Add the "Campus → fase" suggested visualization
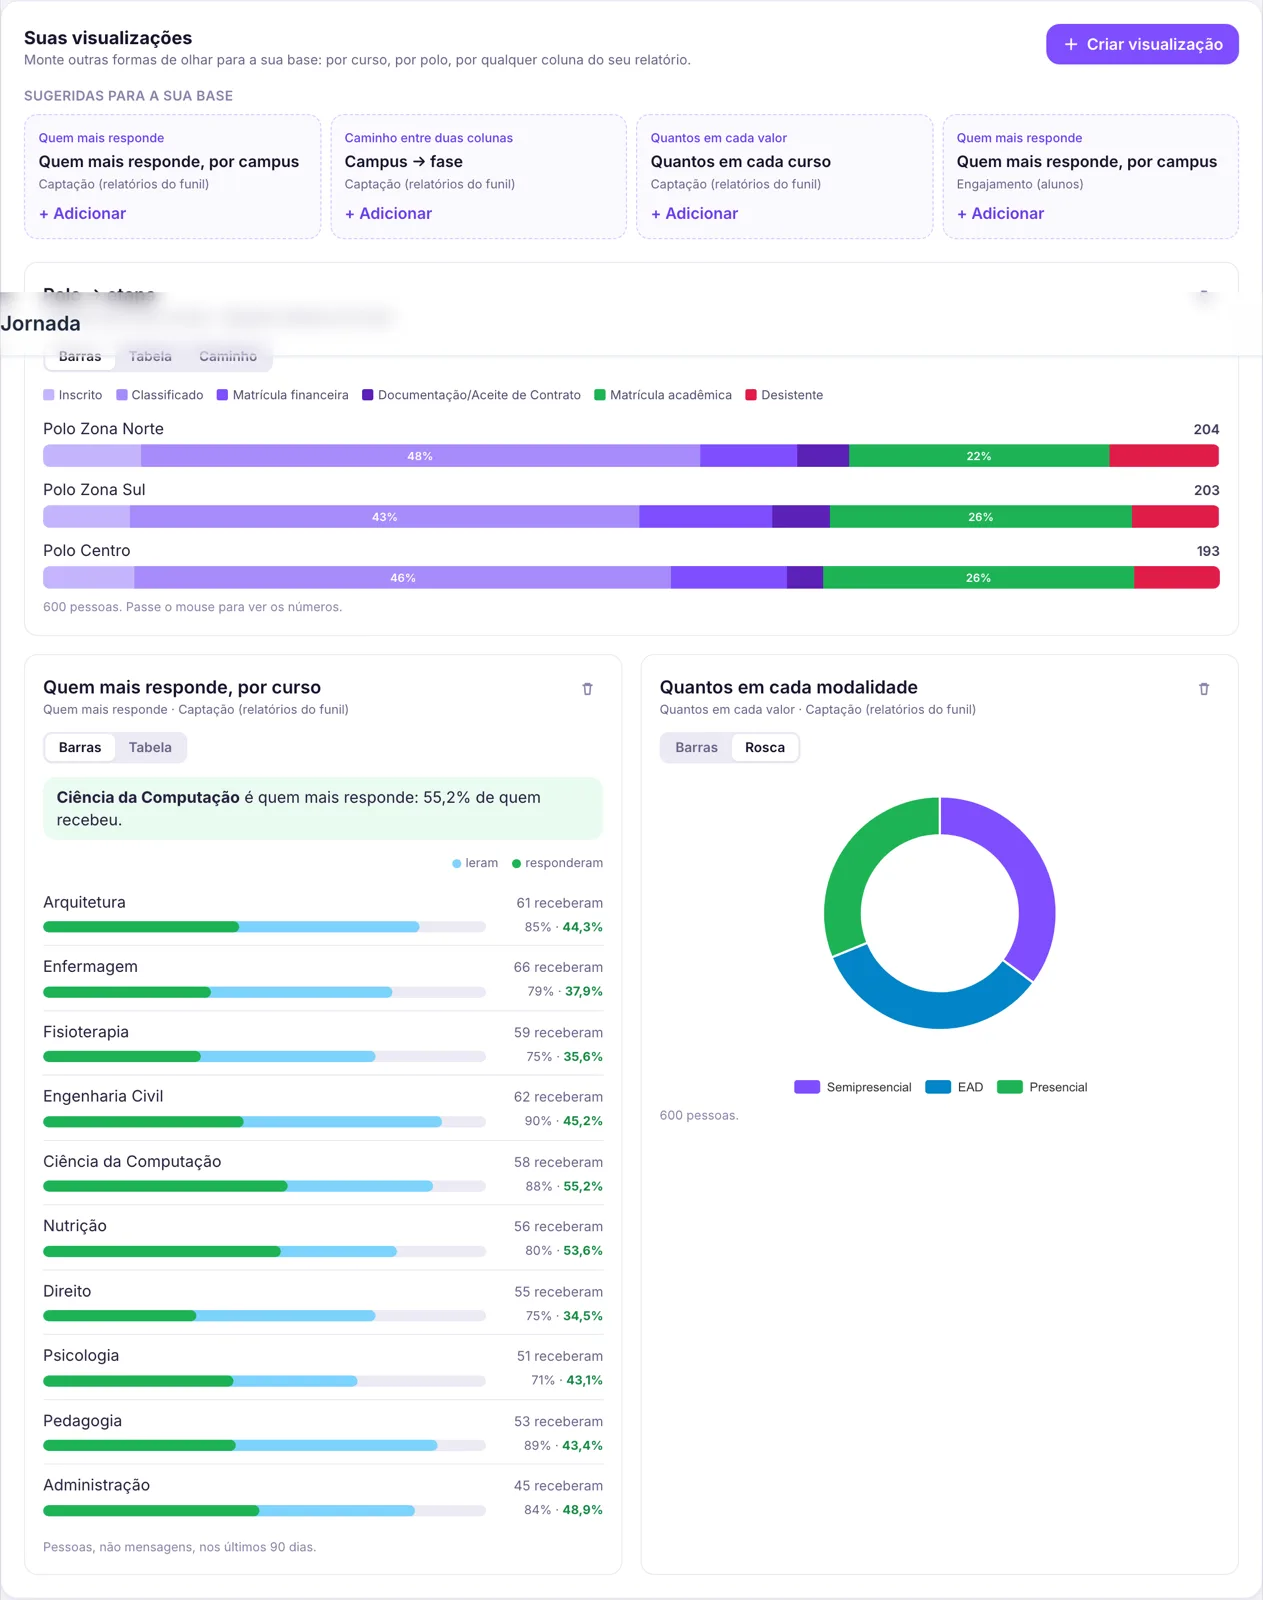1263x1600 pixels. (388, 213)
